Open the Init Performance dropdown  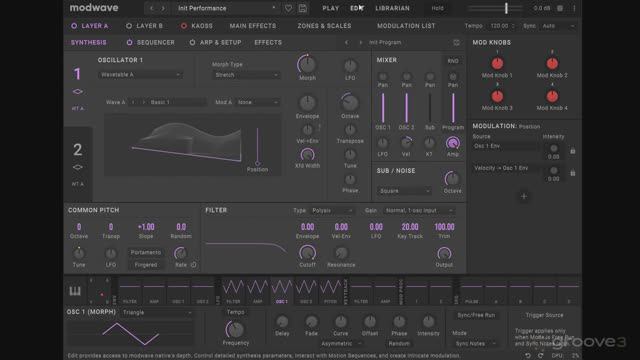tap(226, 8)
